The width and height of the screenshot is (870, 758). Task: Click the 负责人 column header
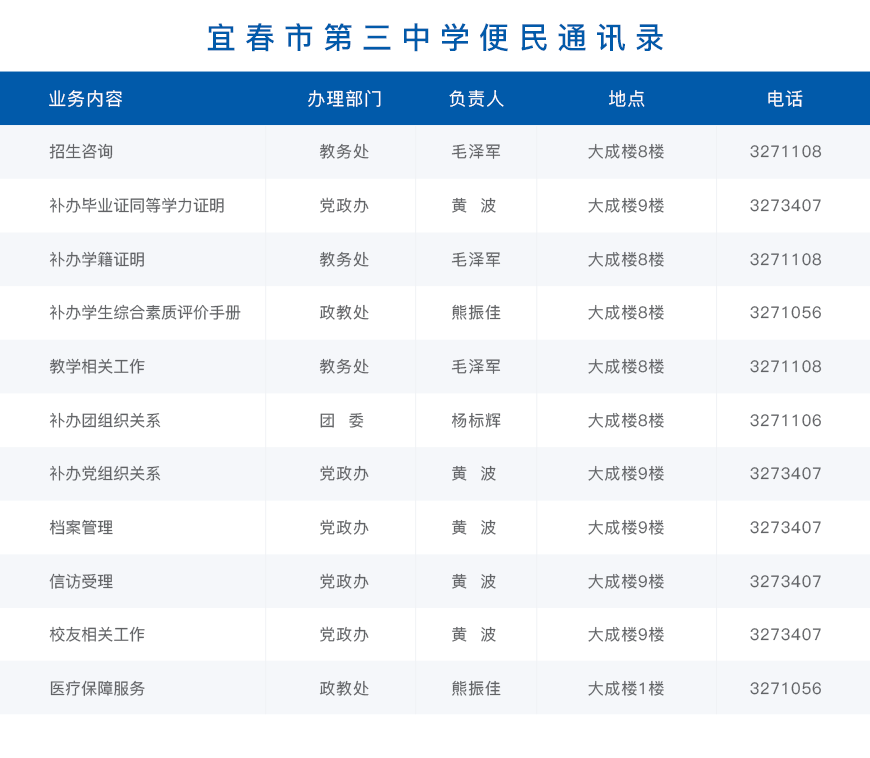tap(476, 99)
